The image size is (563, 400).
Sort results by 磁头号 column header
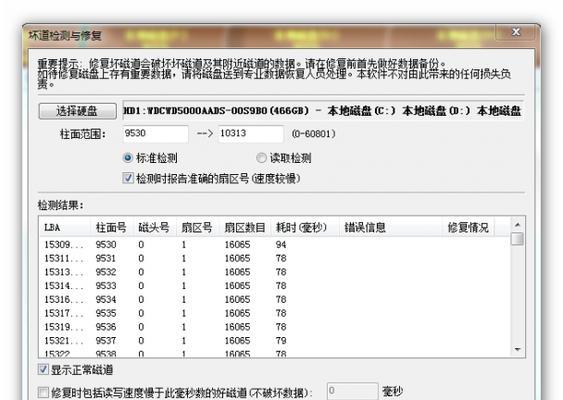[x=154, y=227]
